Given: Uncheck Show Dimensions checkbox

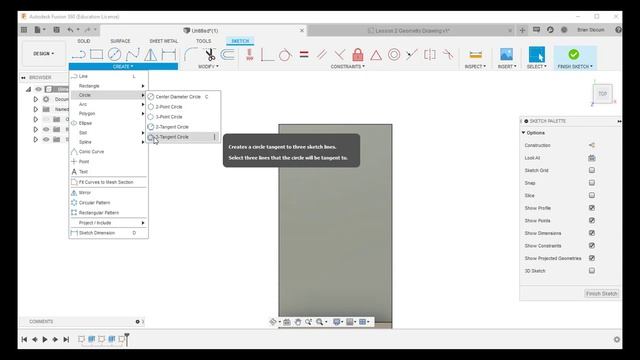Looking at the screenshot, I should 592,233.
